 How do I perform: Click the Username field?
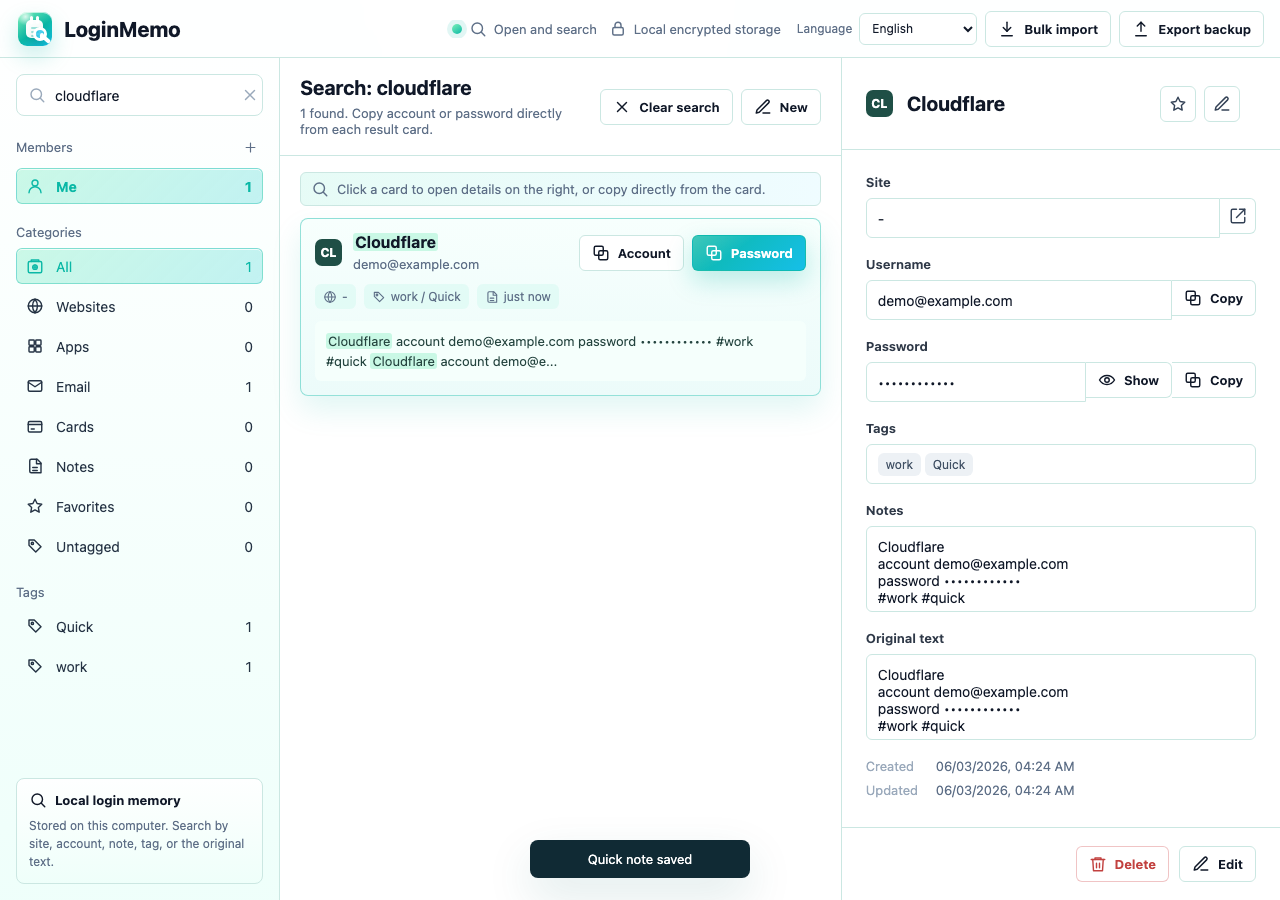(x=1018, y=300)
